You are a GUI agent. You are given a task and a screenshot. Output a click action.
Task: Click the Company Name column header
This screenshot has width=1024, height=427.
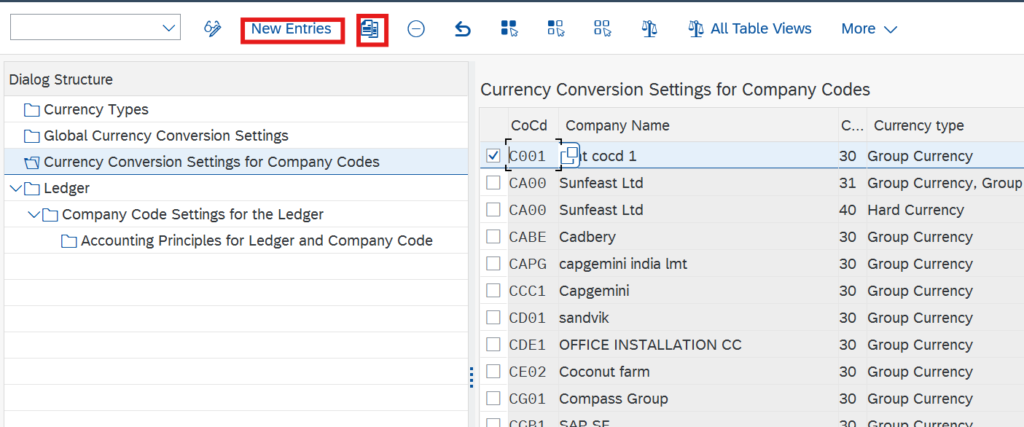pyautogui.click(x=615, y=126)
